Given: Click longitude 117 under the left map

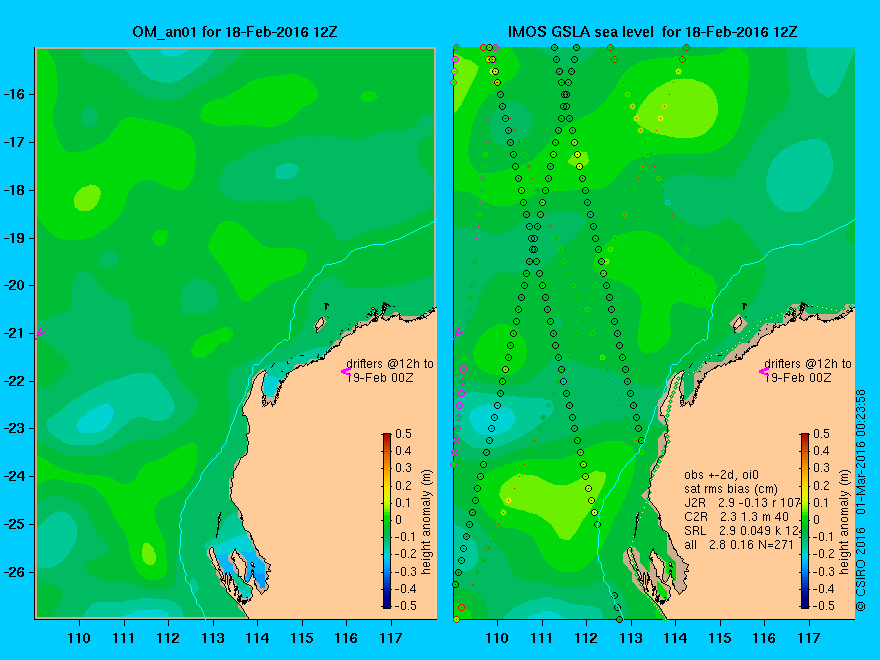Looking at the screenshot, I should coord(391,638).
